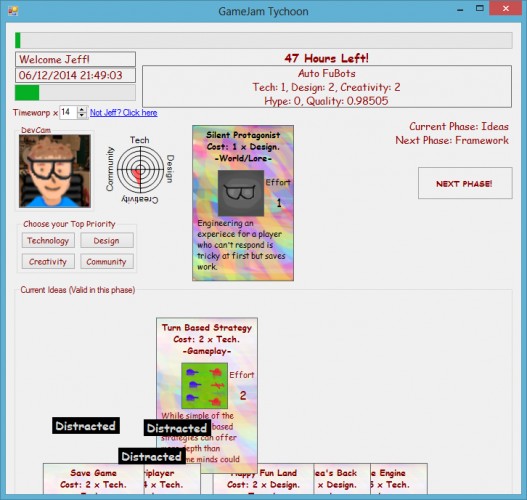Choose Creativity as top priority
The width and height of the screenshot is (527, 500).
click(48, 261)
